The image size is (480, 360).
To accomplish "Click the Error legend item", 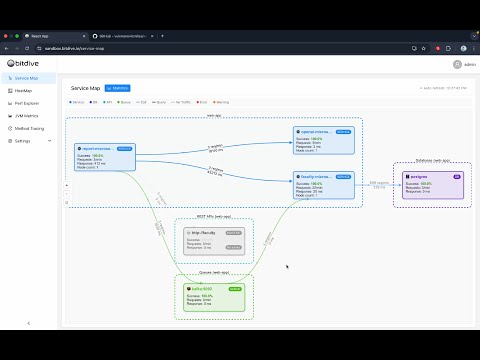I will point(202,102).
